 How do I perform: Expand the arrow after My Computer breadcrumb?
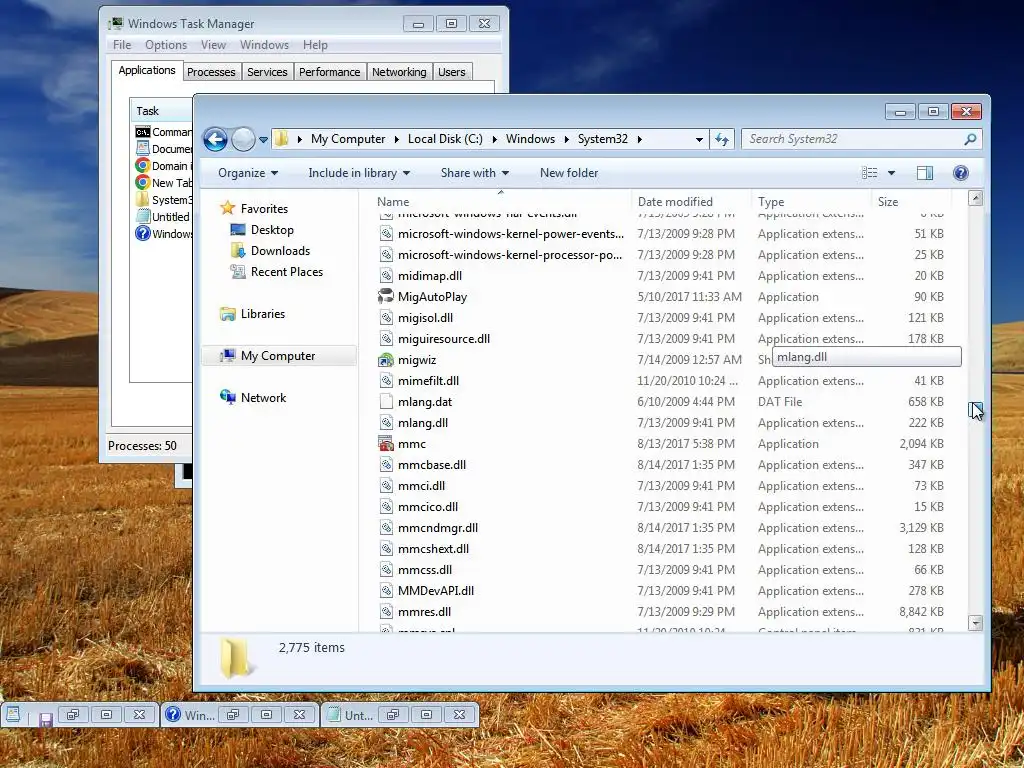pos(396,139)
